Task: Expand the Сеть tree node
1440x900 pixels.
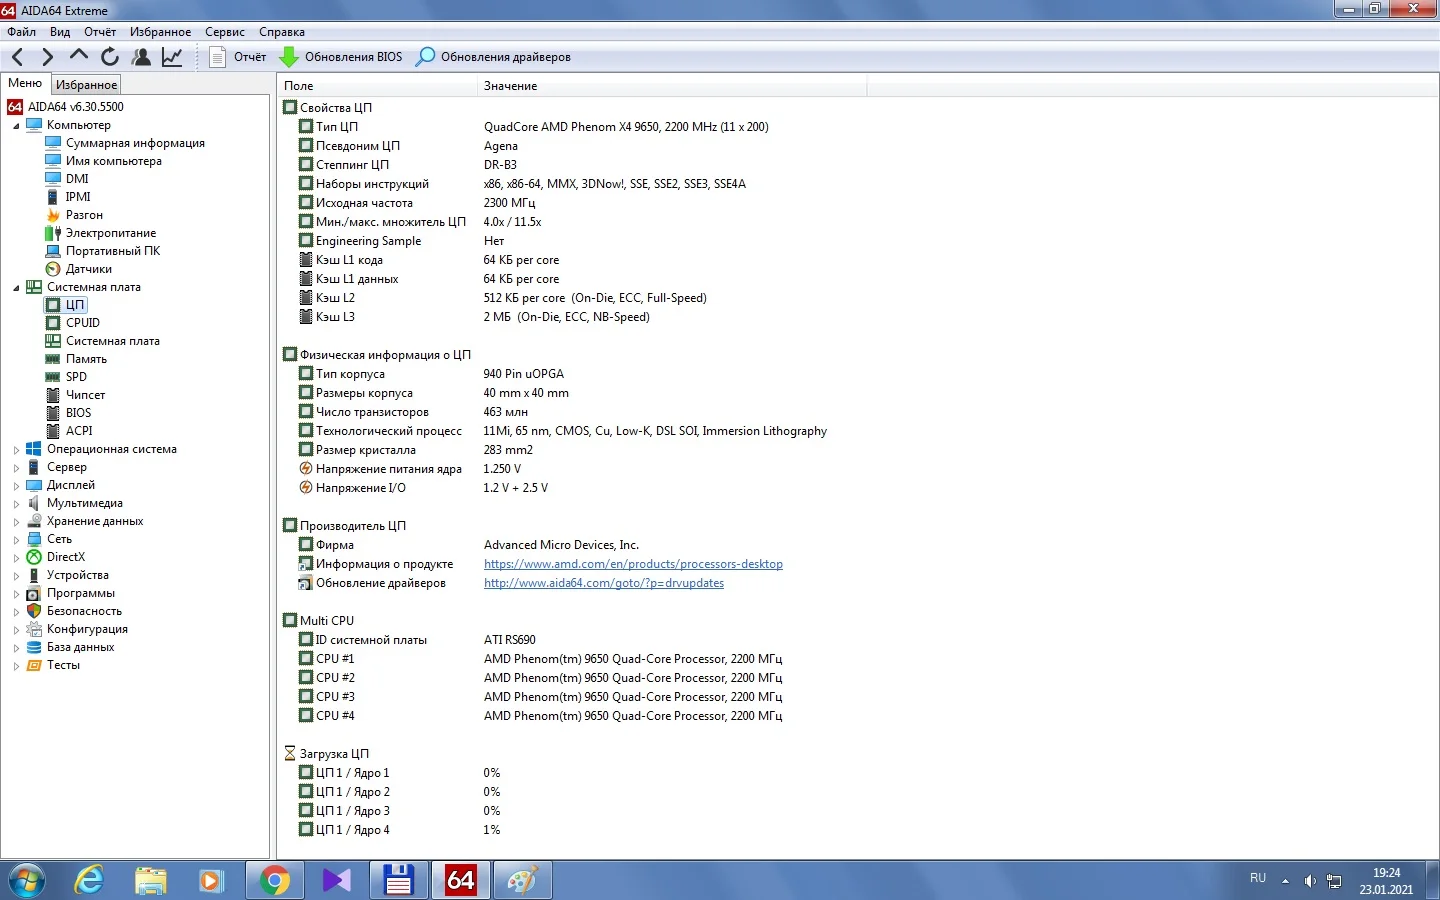Action: click(x=16, y=540)
